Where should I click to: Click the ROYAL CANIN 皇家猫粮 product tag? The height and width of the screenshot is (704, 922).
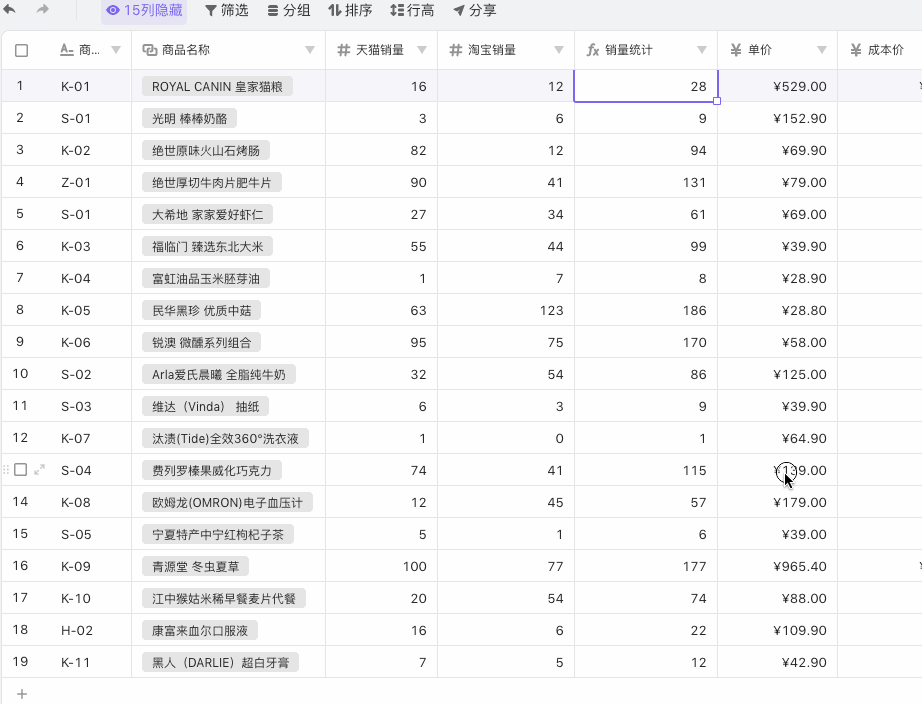(217, 87)
